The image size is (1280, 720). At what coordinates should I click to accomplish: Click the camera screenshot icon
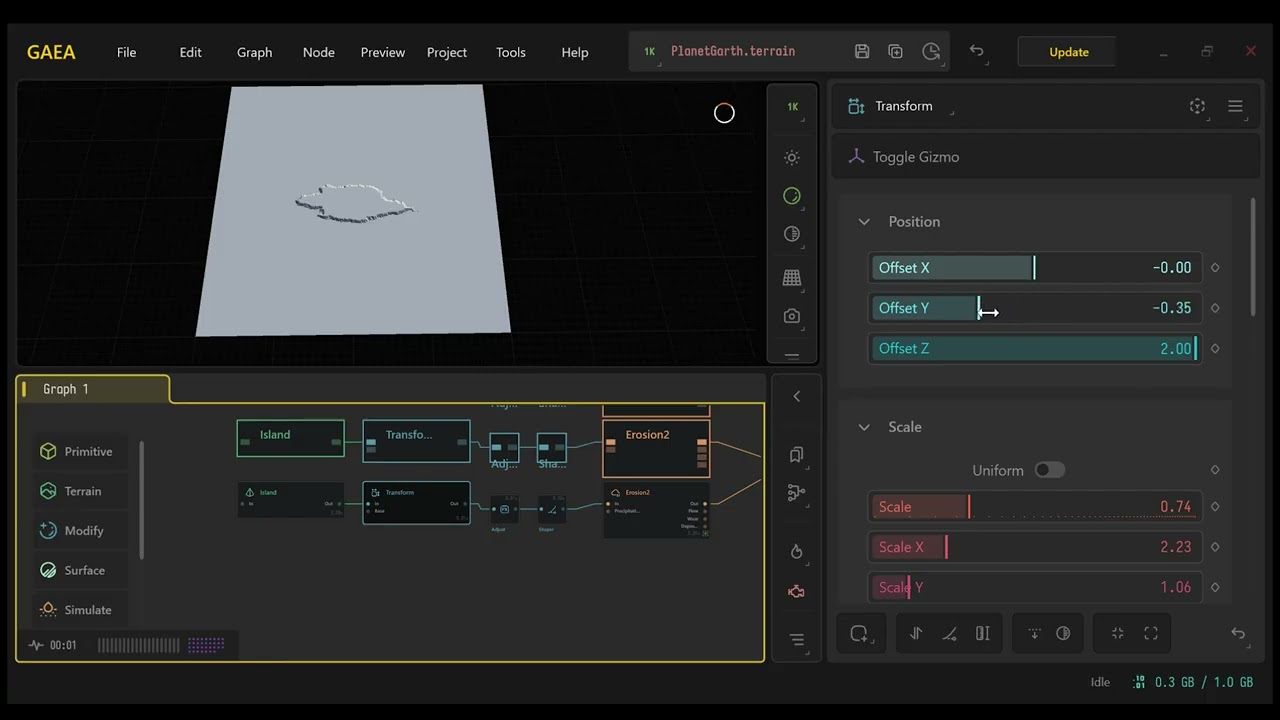(792, 316)
